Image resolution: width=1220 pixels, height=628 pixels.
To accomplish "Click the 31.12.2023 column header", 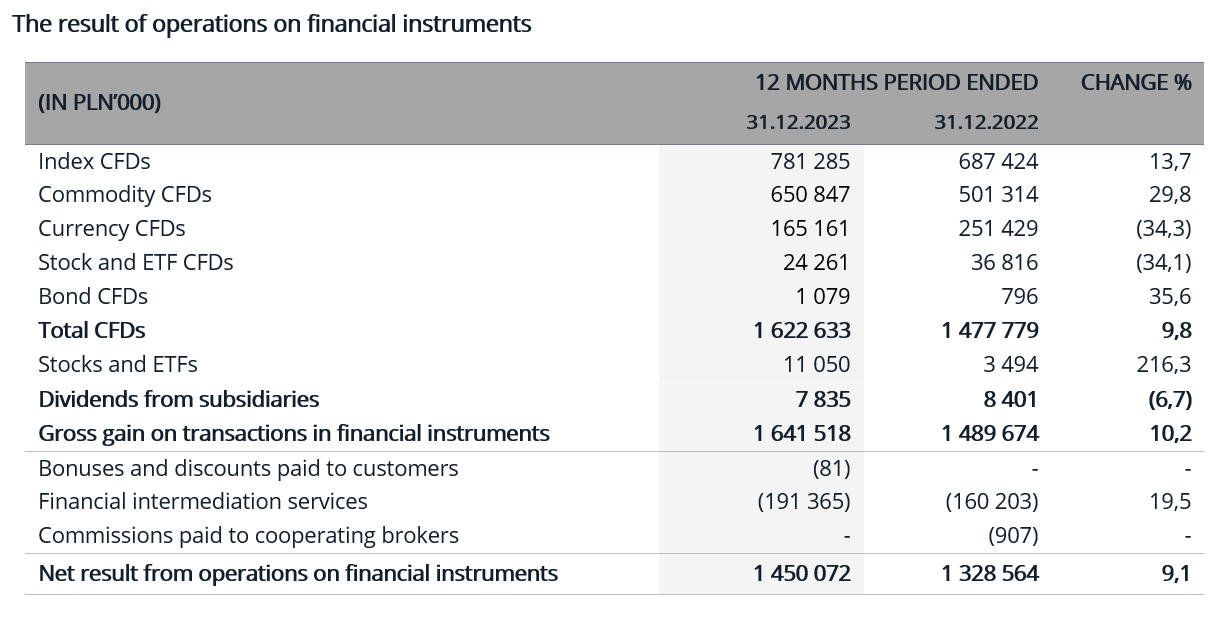I will [x=797, y=123].
